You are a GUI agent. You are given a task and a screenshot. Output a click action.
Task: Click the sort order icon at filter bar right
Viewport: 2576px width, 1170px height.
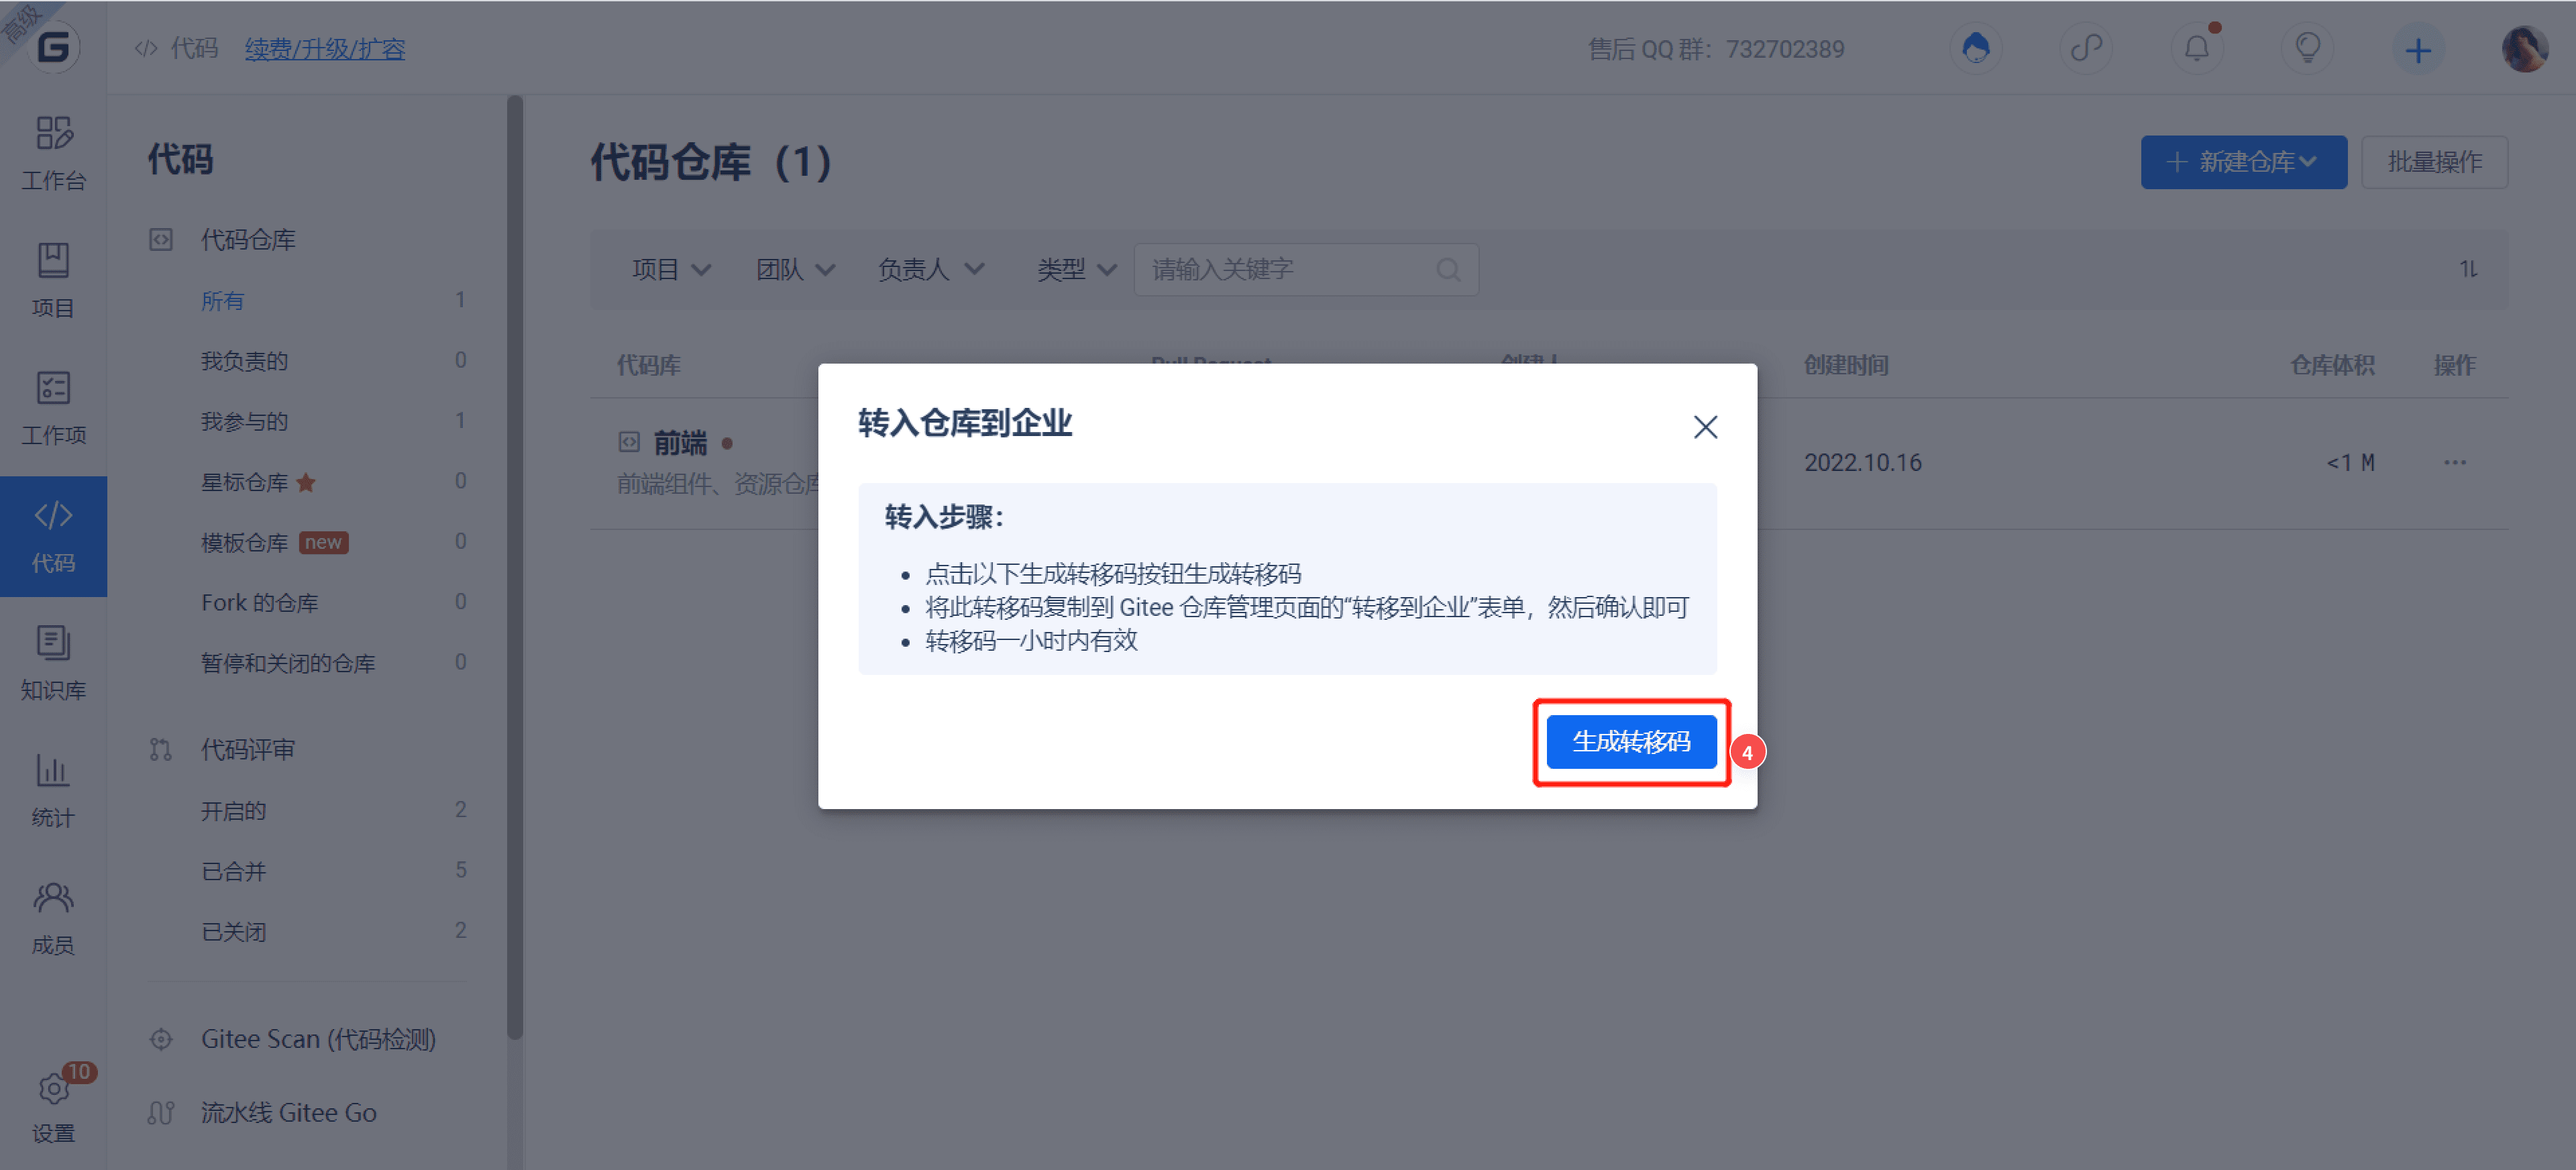(x=2469, y=268)
